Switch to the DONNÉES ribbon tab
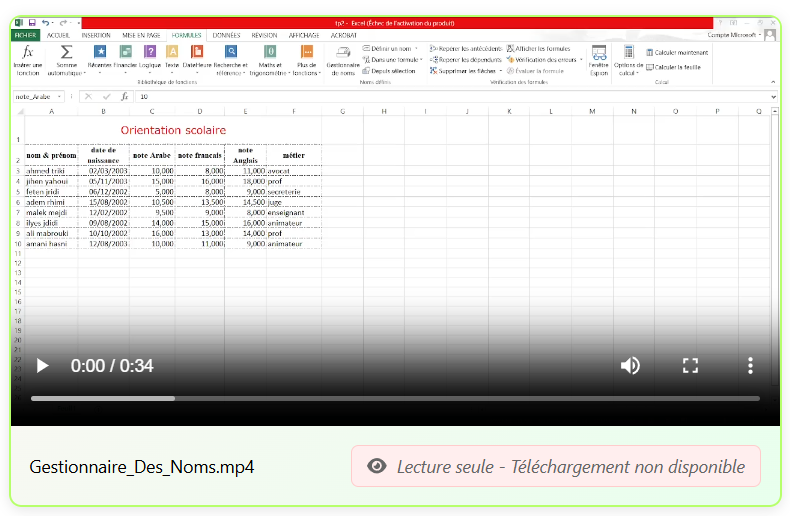This screenshot has width=790, height=516. click(226, 35)
